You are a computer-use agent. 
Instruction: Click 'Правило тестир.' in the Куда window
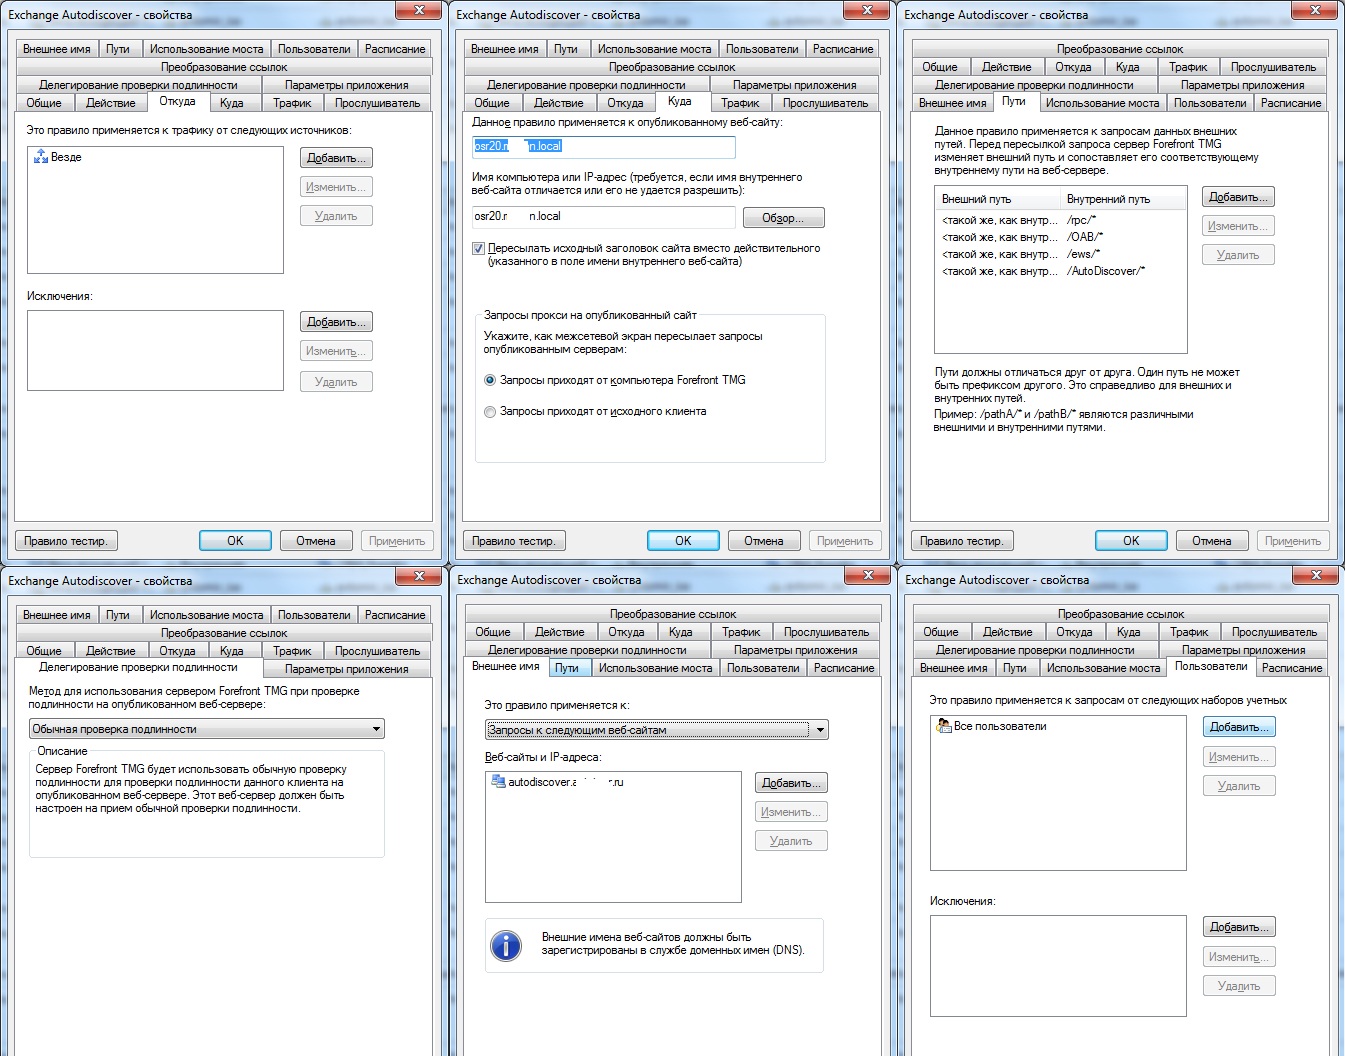click(x=513, y=541)
